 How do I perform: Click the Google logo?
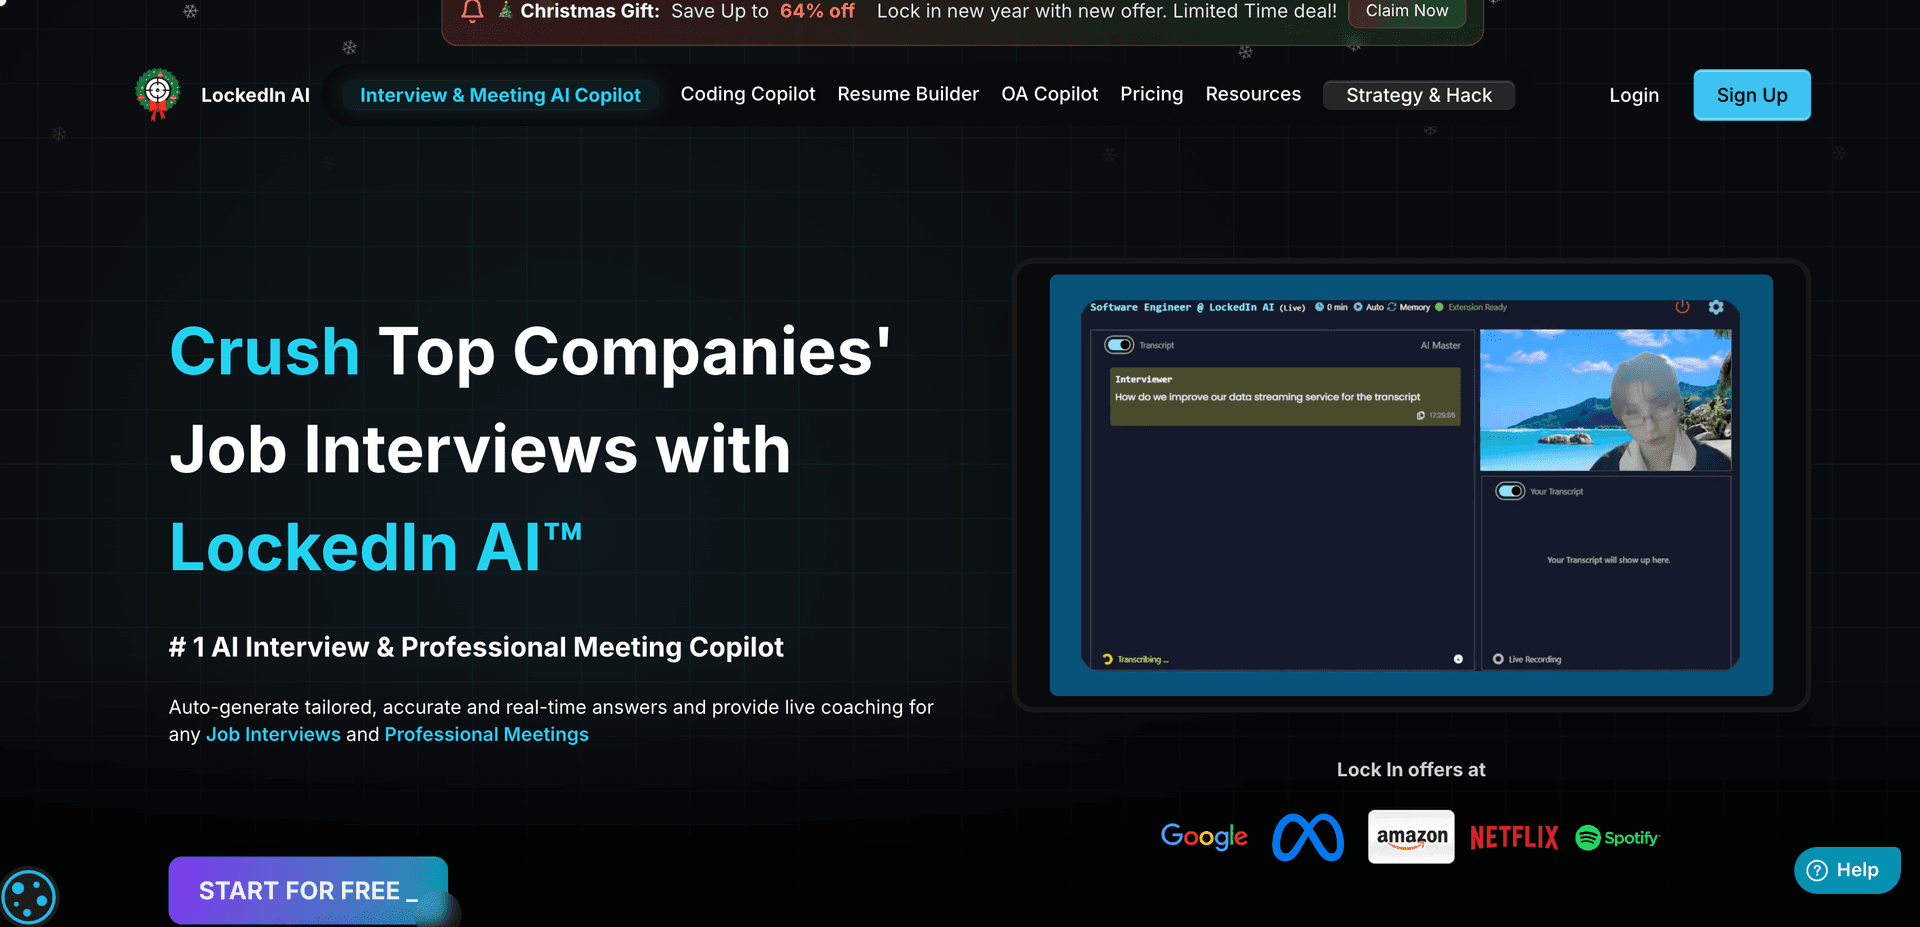(1204, 837)
